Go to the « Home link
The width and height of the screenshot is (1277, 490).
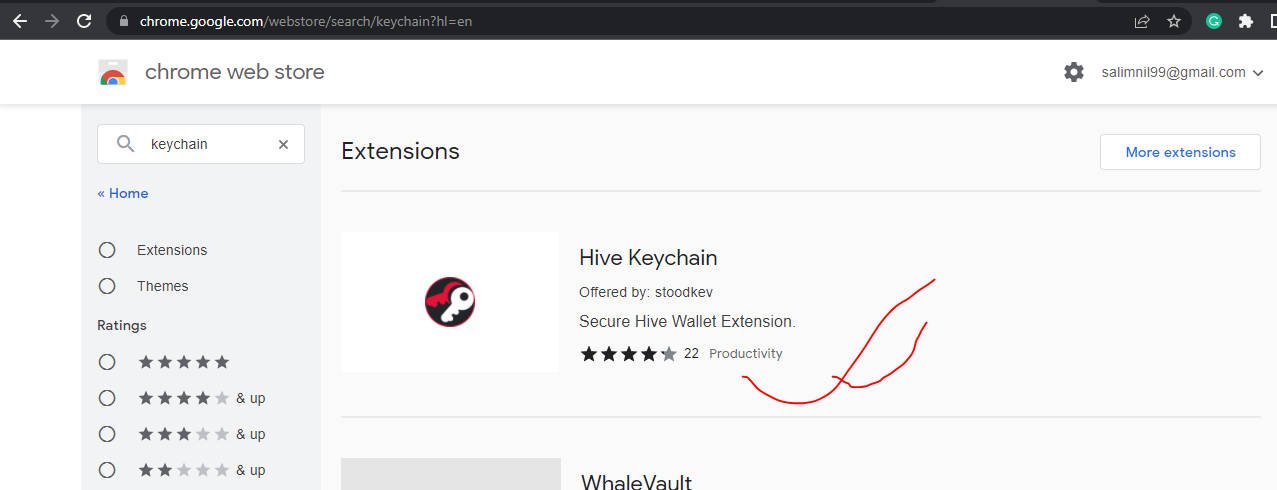click(122, 193)
